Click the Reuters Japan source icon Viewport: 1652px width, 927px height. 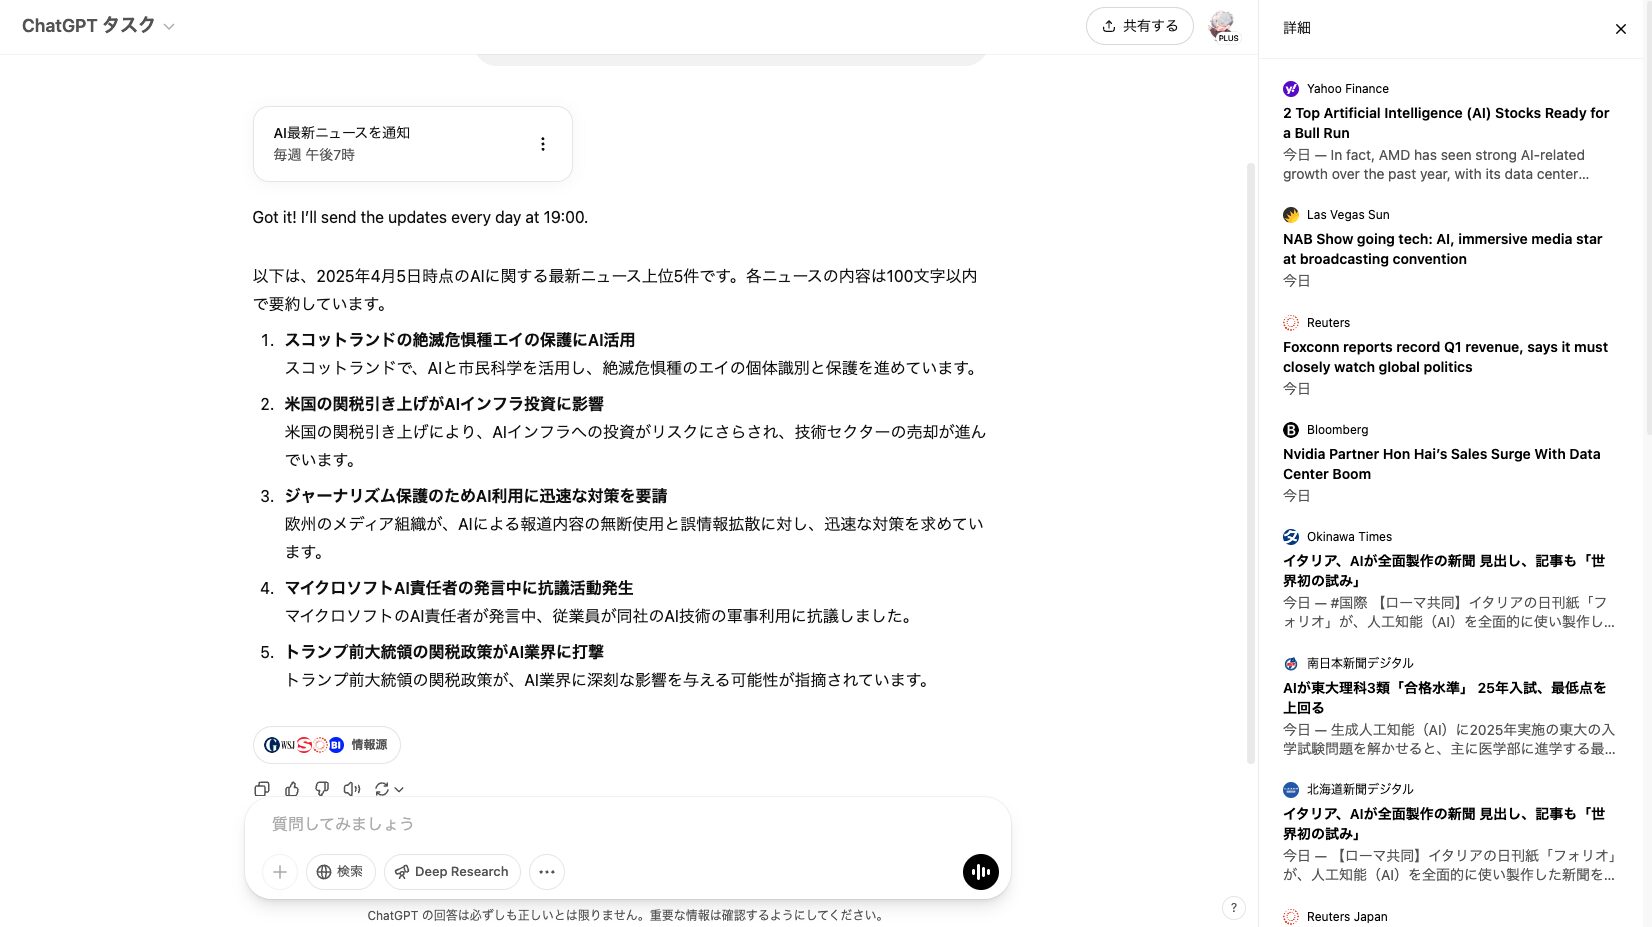pyautogui.click(x=1291, y=917)
